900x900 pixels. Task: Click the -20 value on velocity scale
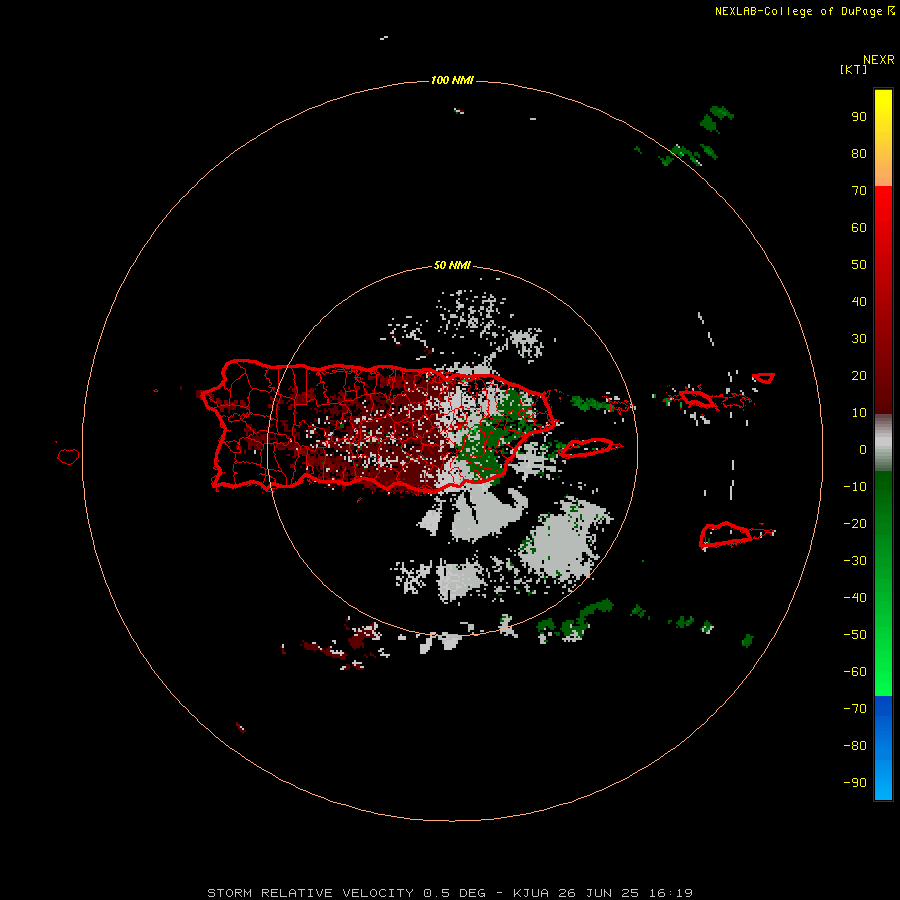(855, 524)
